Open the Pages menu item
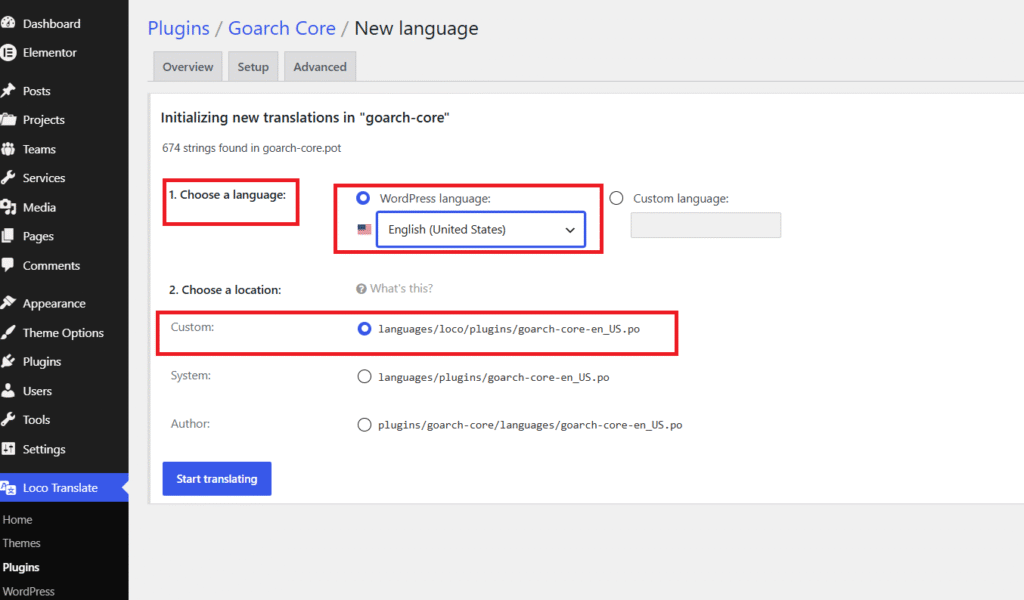The height and width of the screenshot is (600, 1024). (38, 236)
